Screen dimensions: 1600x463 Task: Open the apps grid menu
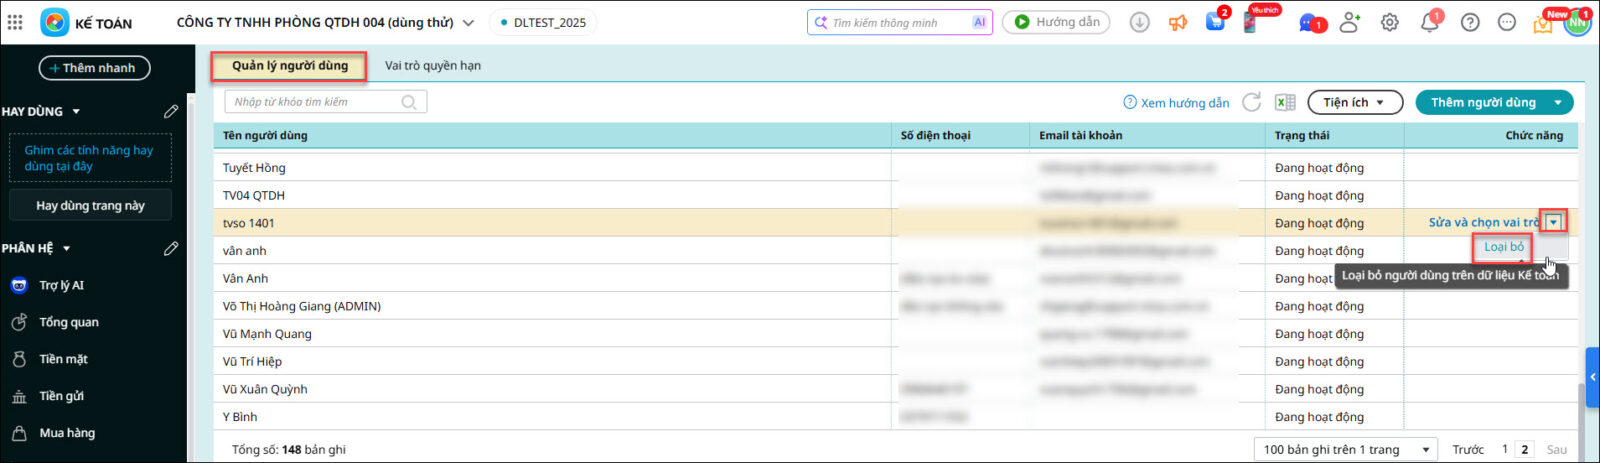pos(15,22)
